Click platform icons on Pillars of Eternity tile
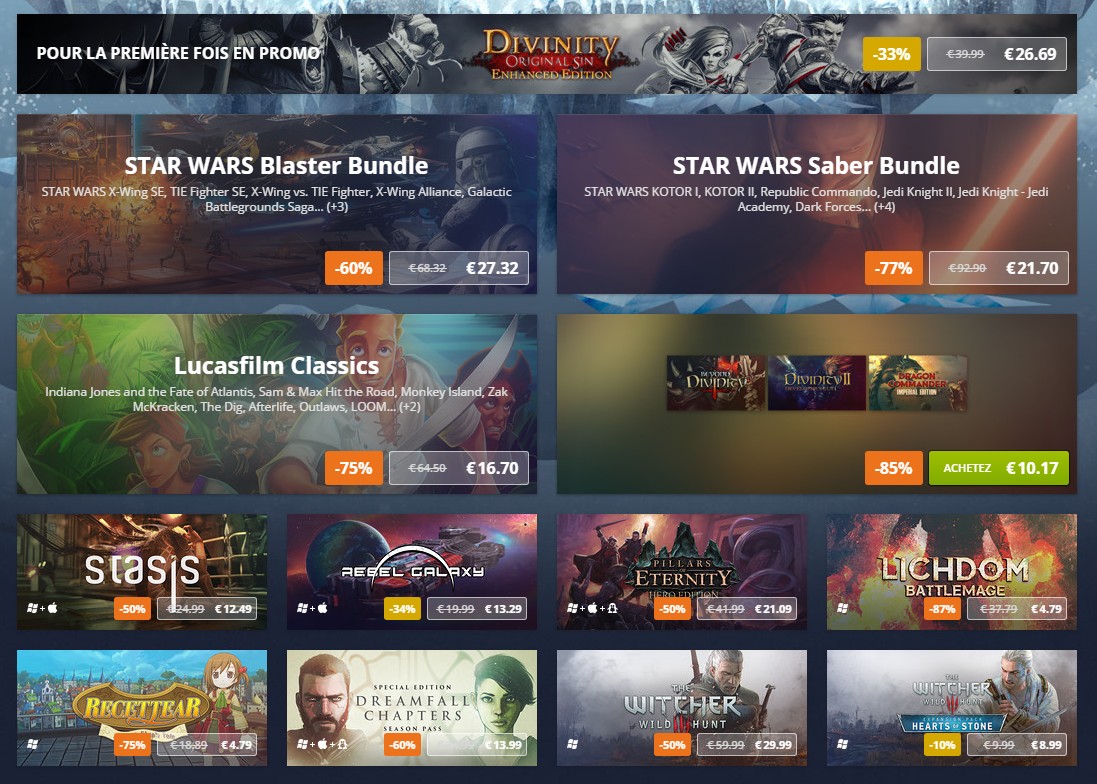The image size is (1097, 784). [592, 608]
